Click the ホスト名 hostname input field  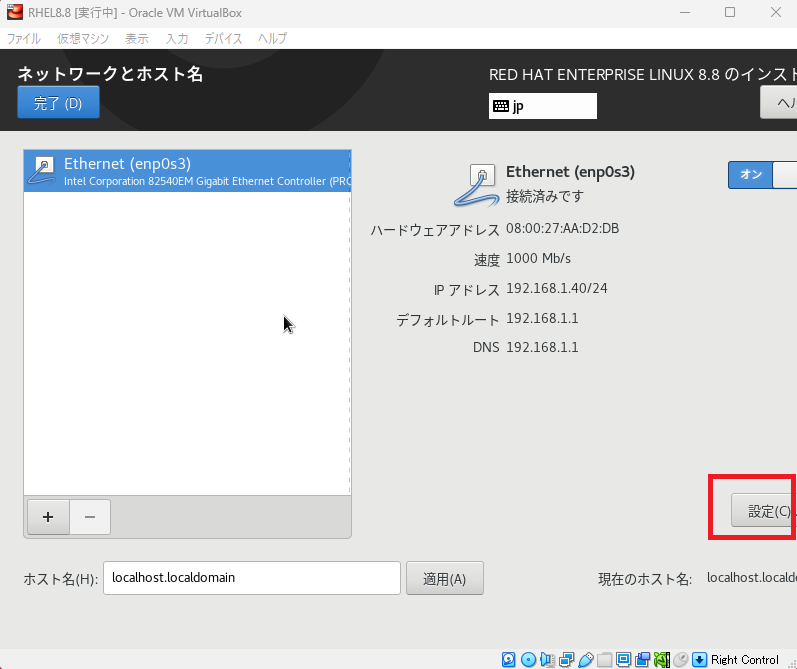252,578
